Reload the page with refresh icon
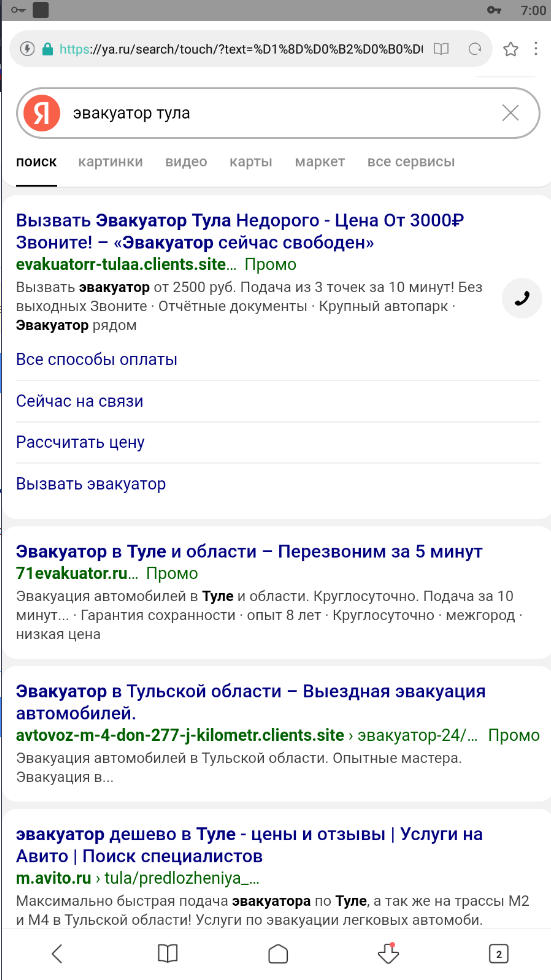The height and width of the screenshot is (980, 551). pos(475,49)
